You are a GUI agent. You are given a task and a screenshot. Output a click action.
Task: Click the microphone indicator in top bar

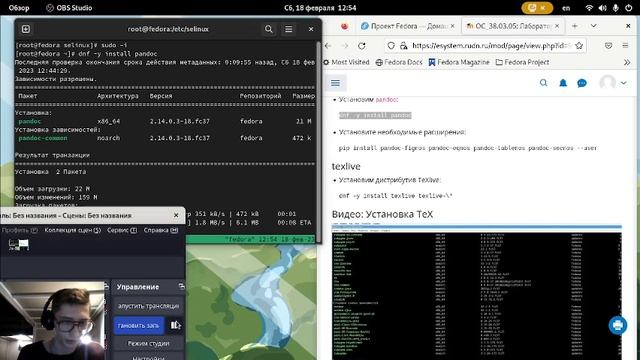click(x=616, y=8)
